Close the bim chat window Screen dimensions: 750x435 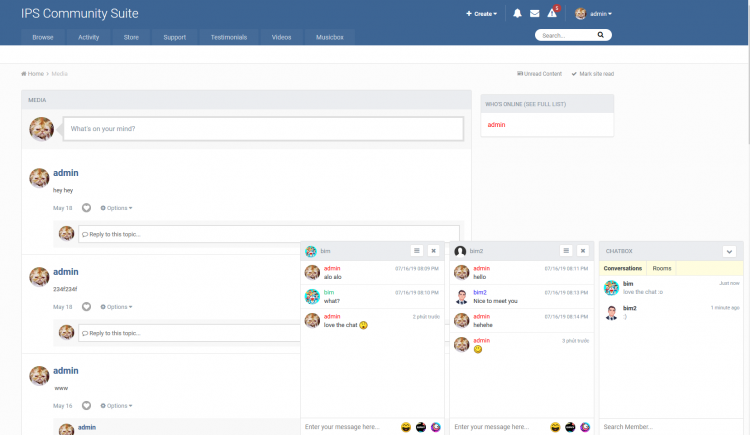[433, 251]
